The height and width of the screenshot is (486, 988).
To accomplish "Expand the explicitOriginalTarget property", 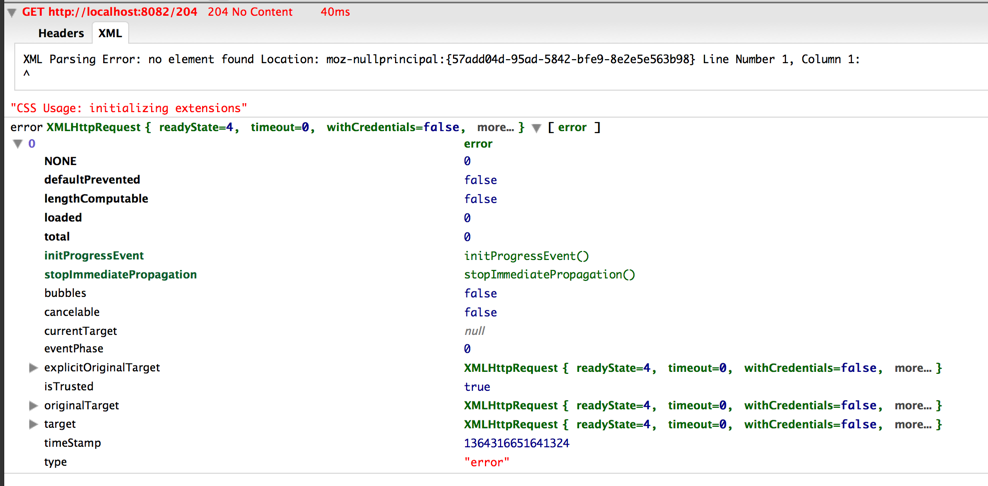I will (34, 368).
